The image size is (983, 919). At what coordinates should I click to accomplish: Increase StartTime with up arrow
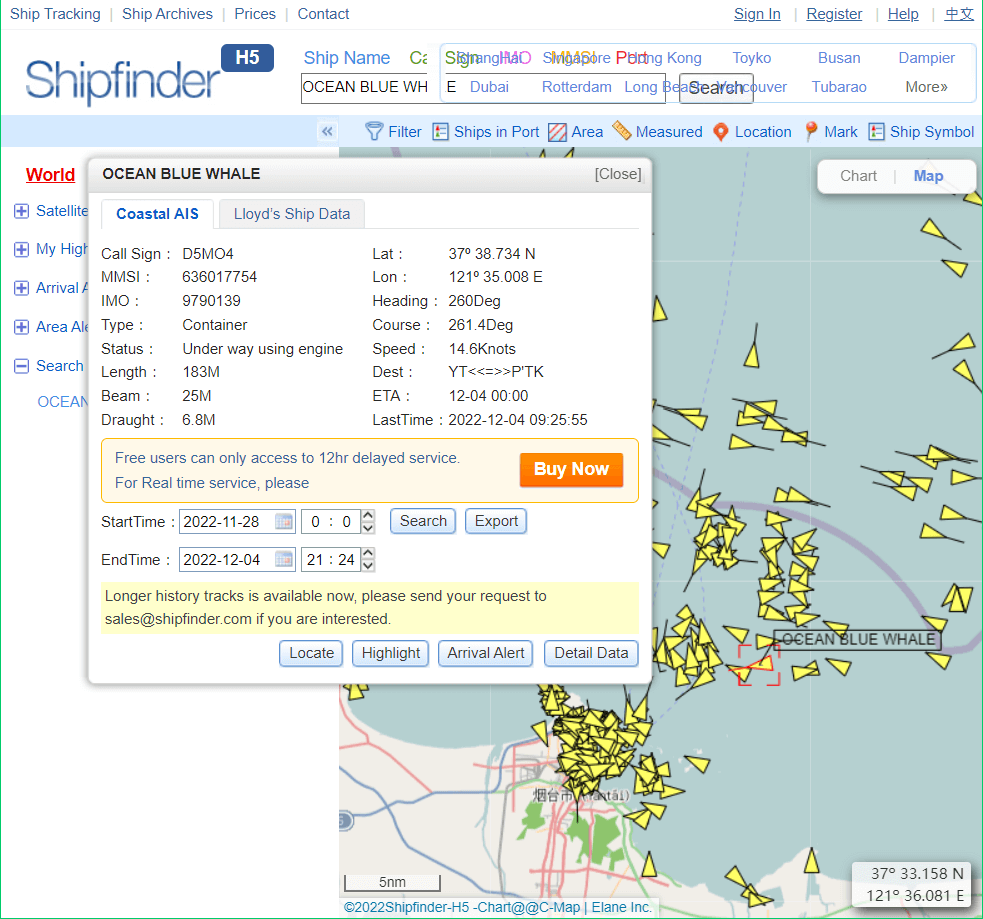[368, 515]
